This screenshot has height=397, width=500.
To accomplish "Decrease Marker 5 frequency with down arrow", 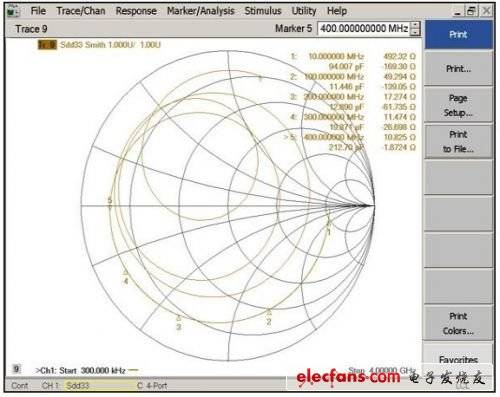I will [x=415, y=32].
